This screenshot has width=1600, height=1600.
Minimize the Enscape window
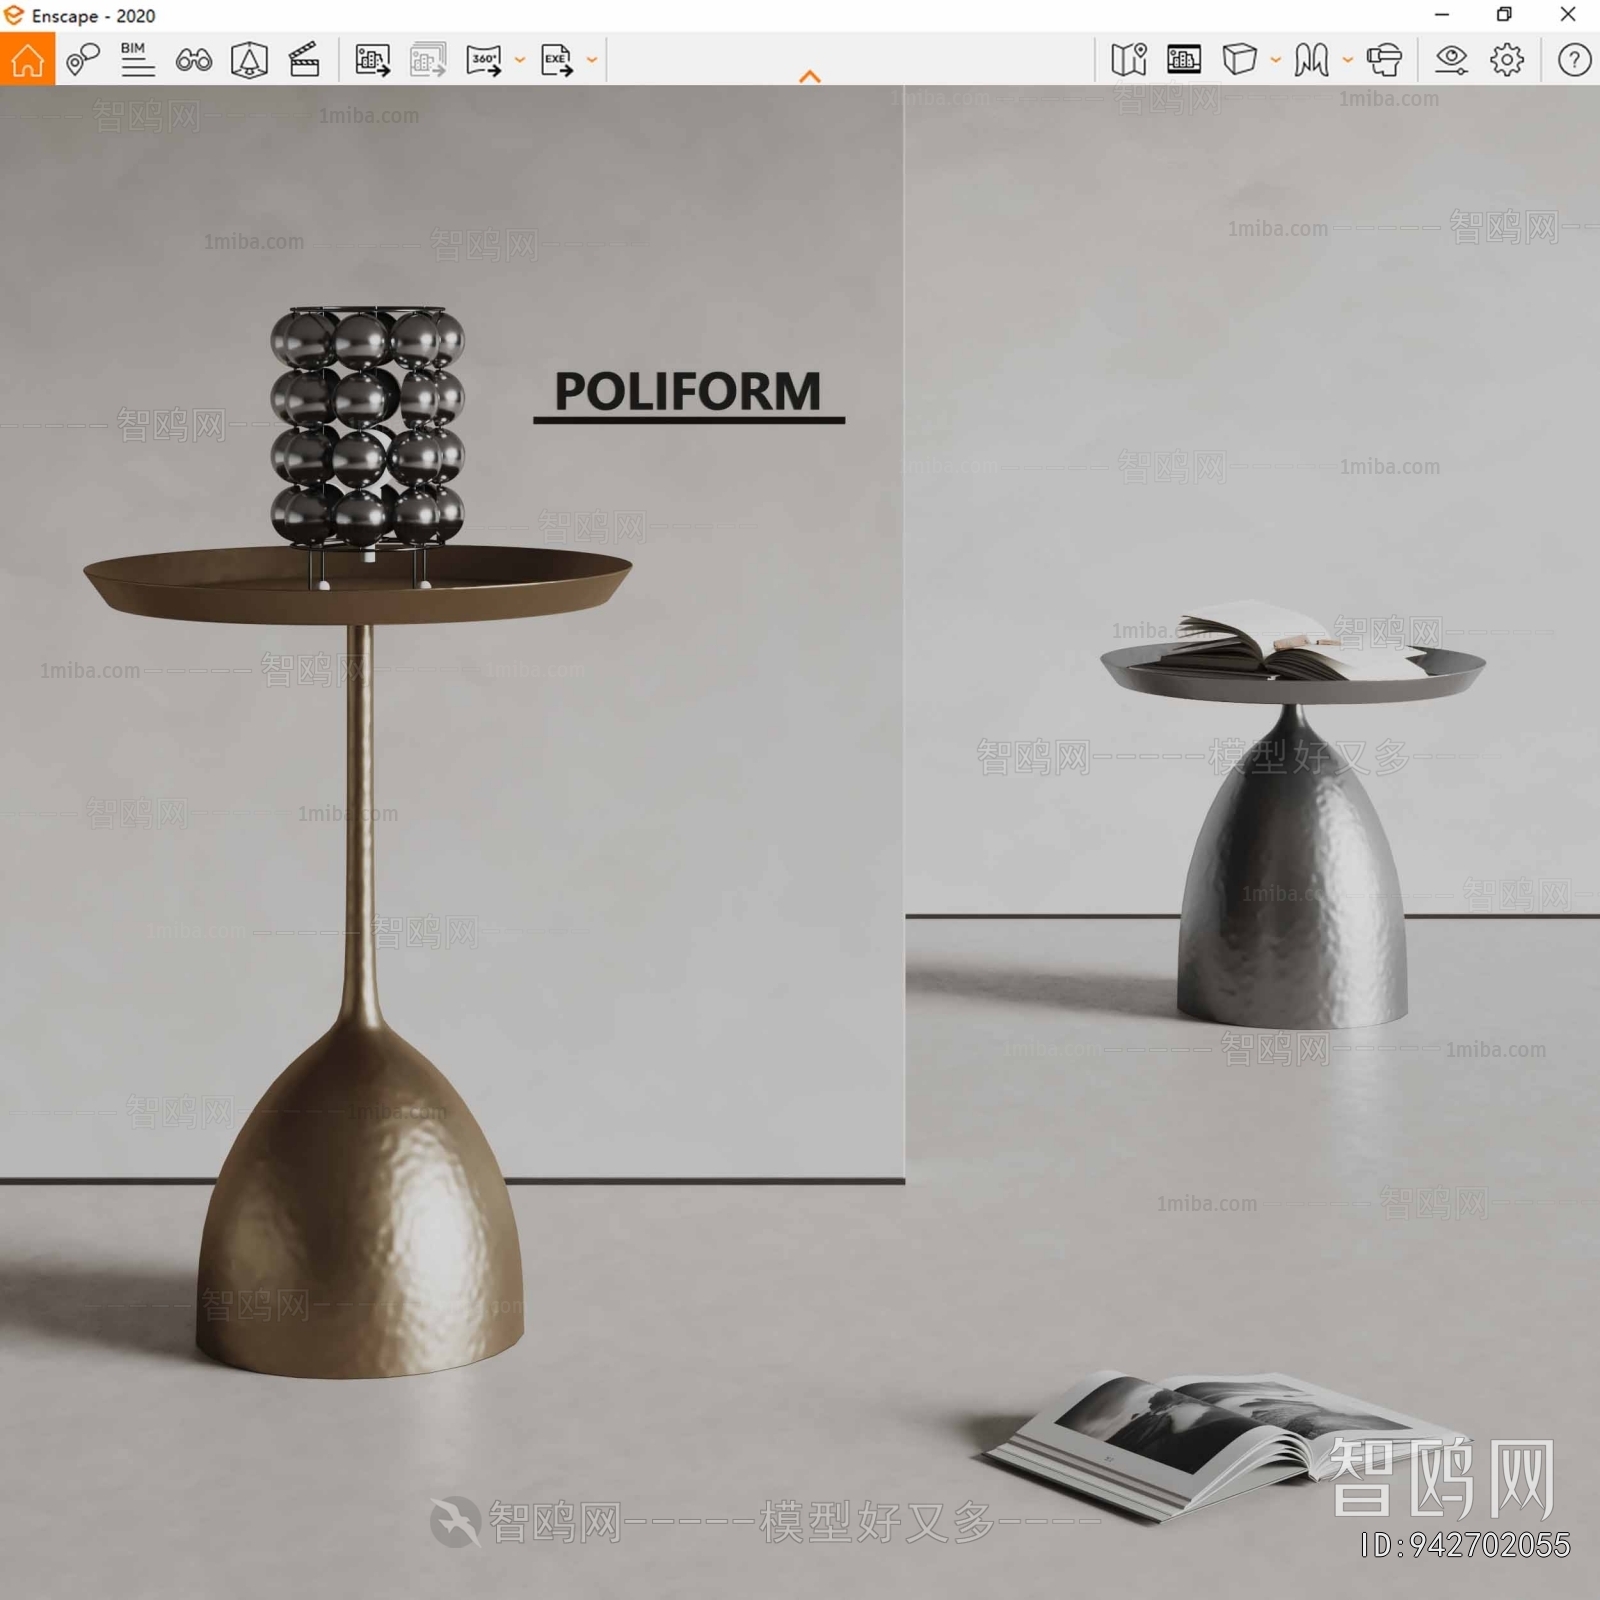pyautogui.click(x=1441, y=15)
